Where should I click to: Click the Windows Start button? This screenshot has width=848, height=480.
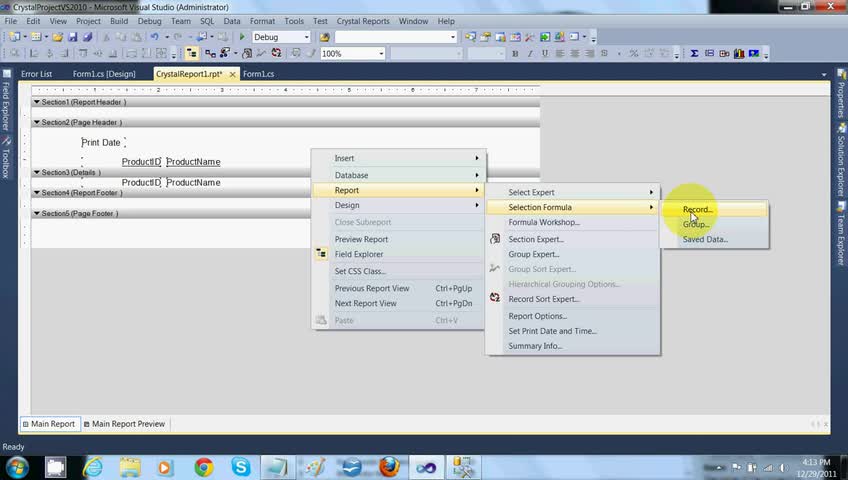pyautogui.click(x=16, y=468)
